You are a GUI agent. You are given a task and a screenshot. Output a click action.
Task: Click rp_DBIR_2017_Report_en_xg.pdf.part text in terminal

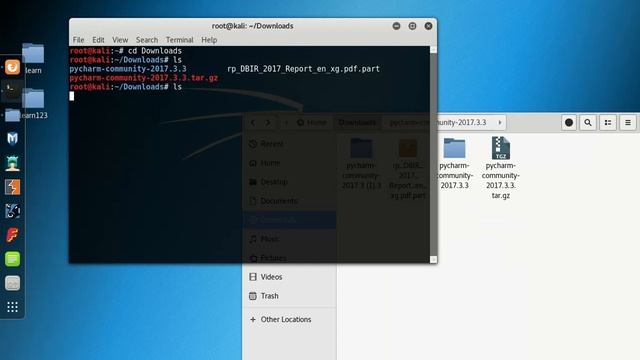(303, 69)
